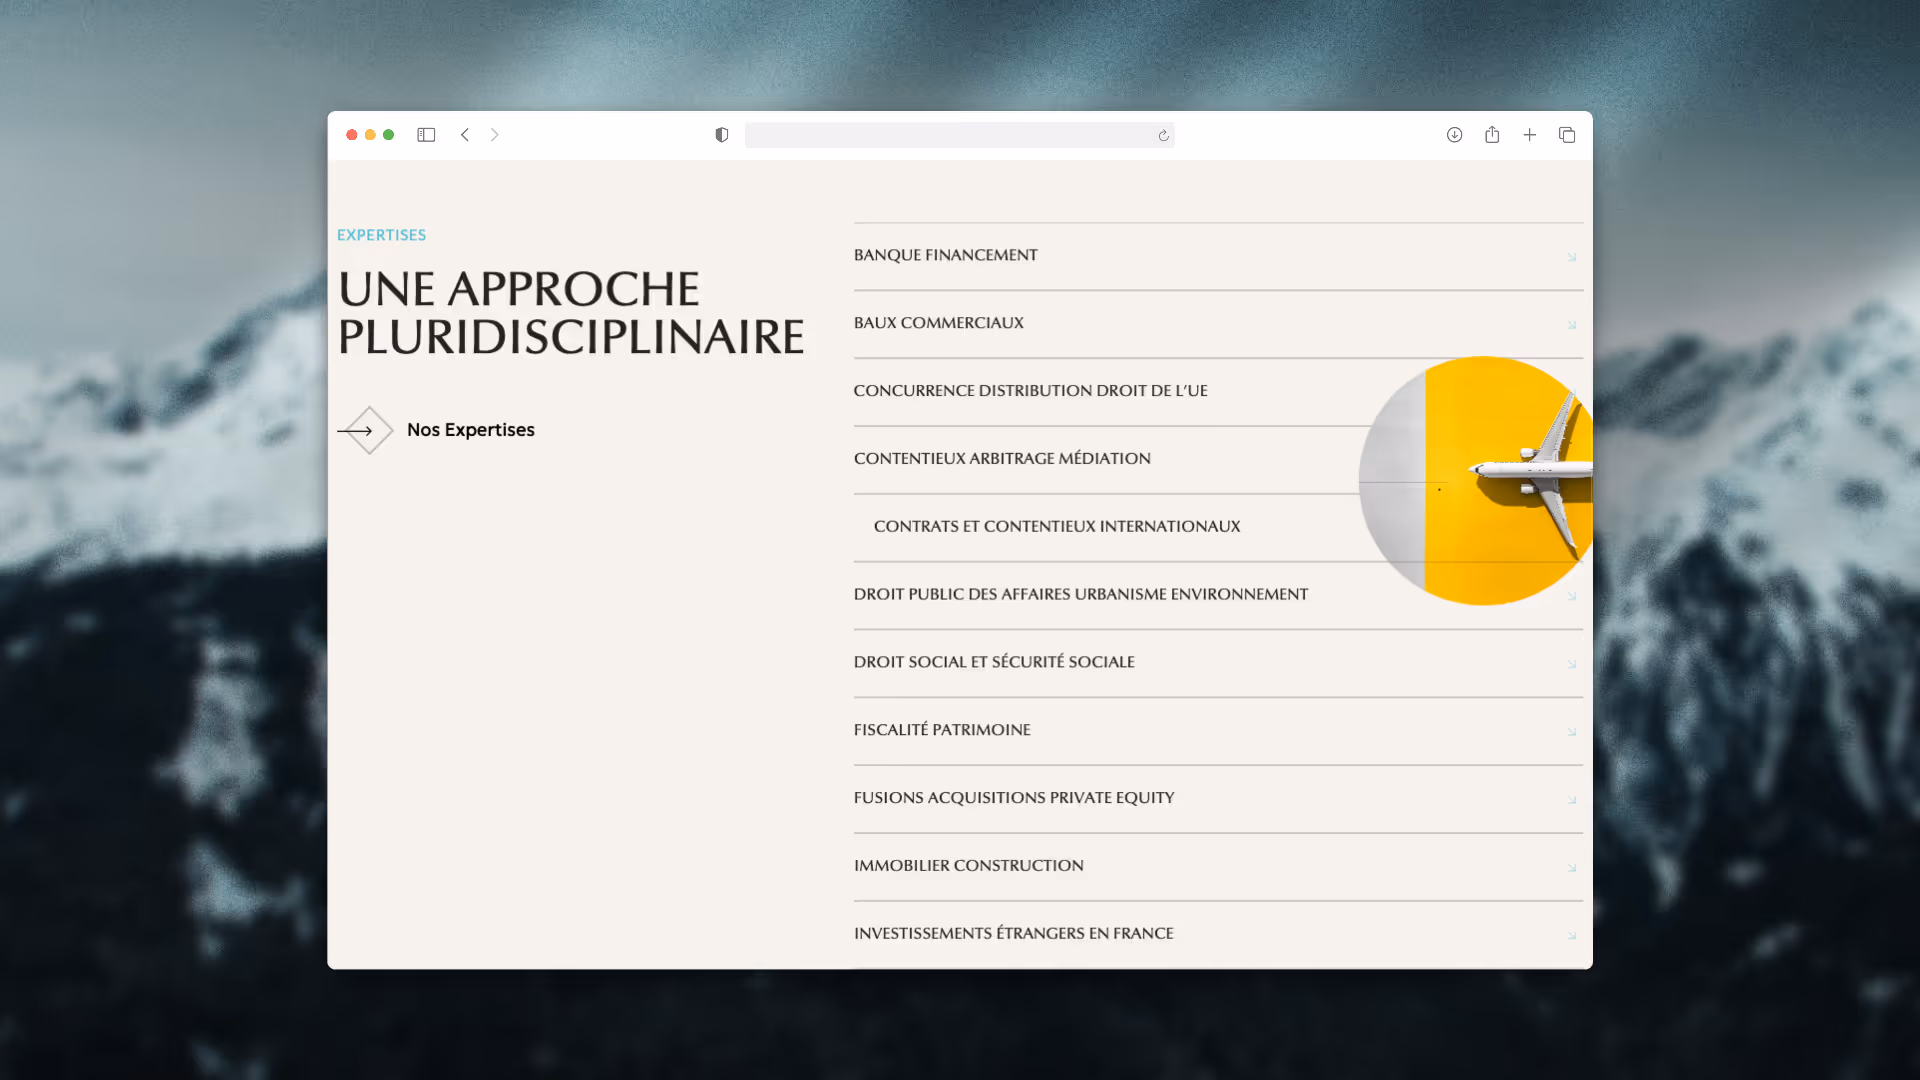Toggle the Safari sidebar icon
The width and height of the screenshot is (1920, 1080).
pos(426,135)
